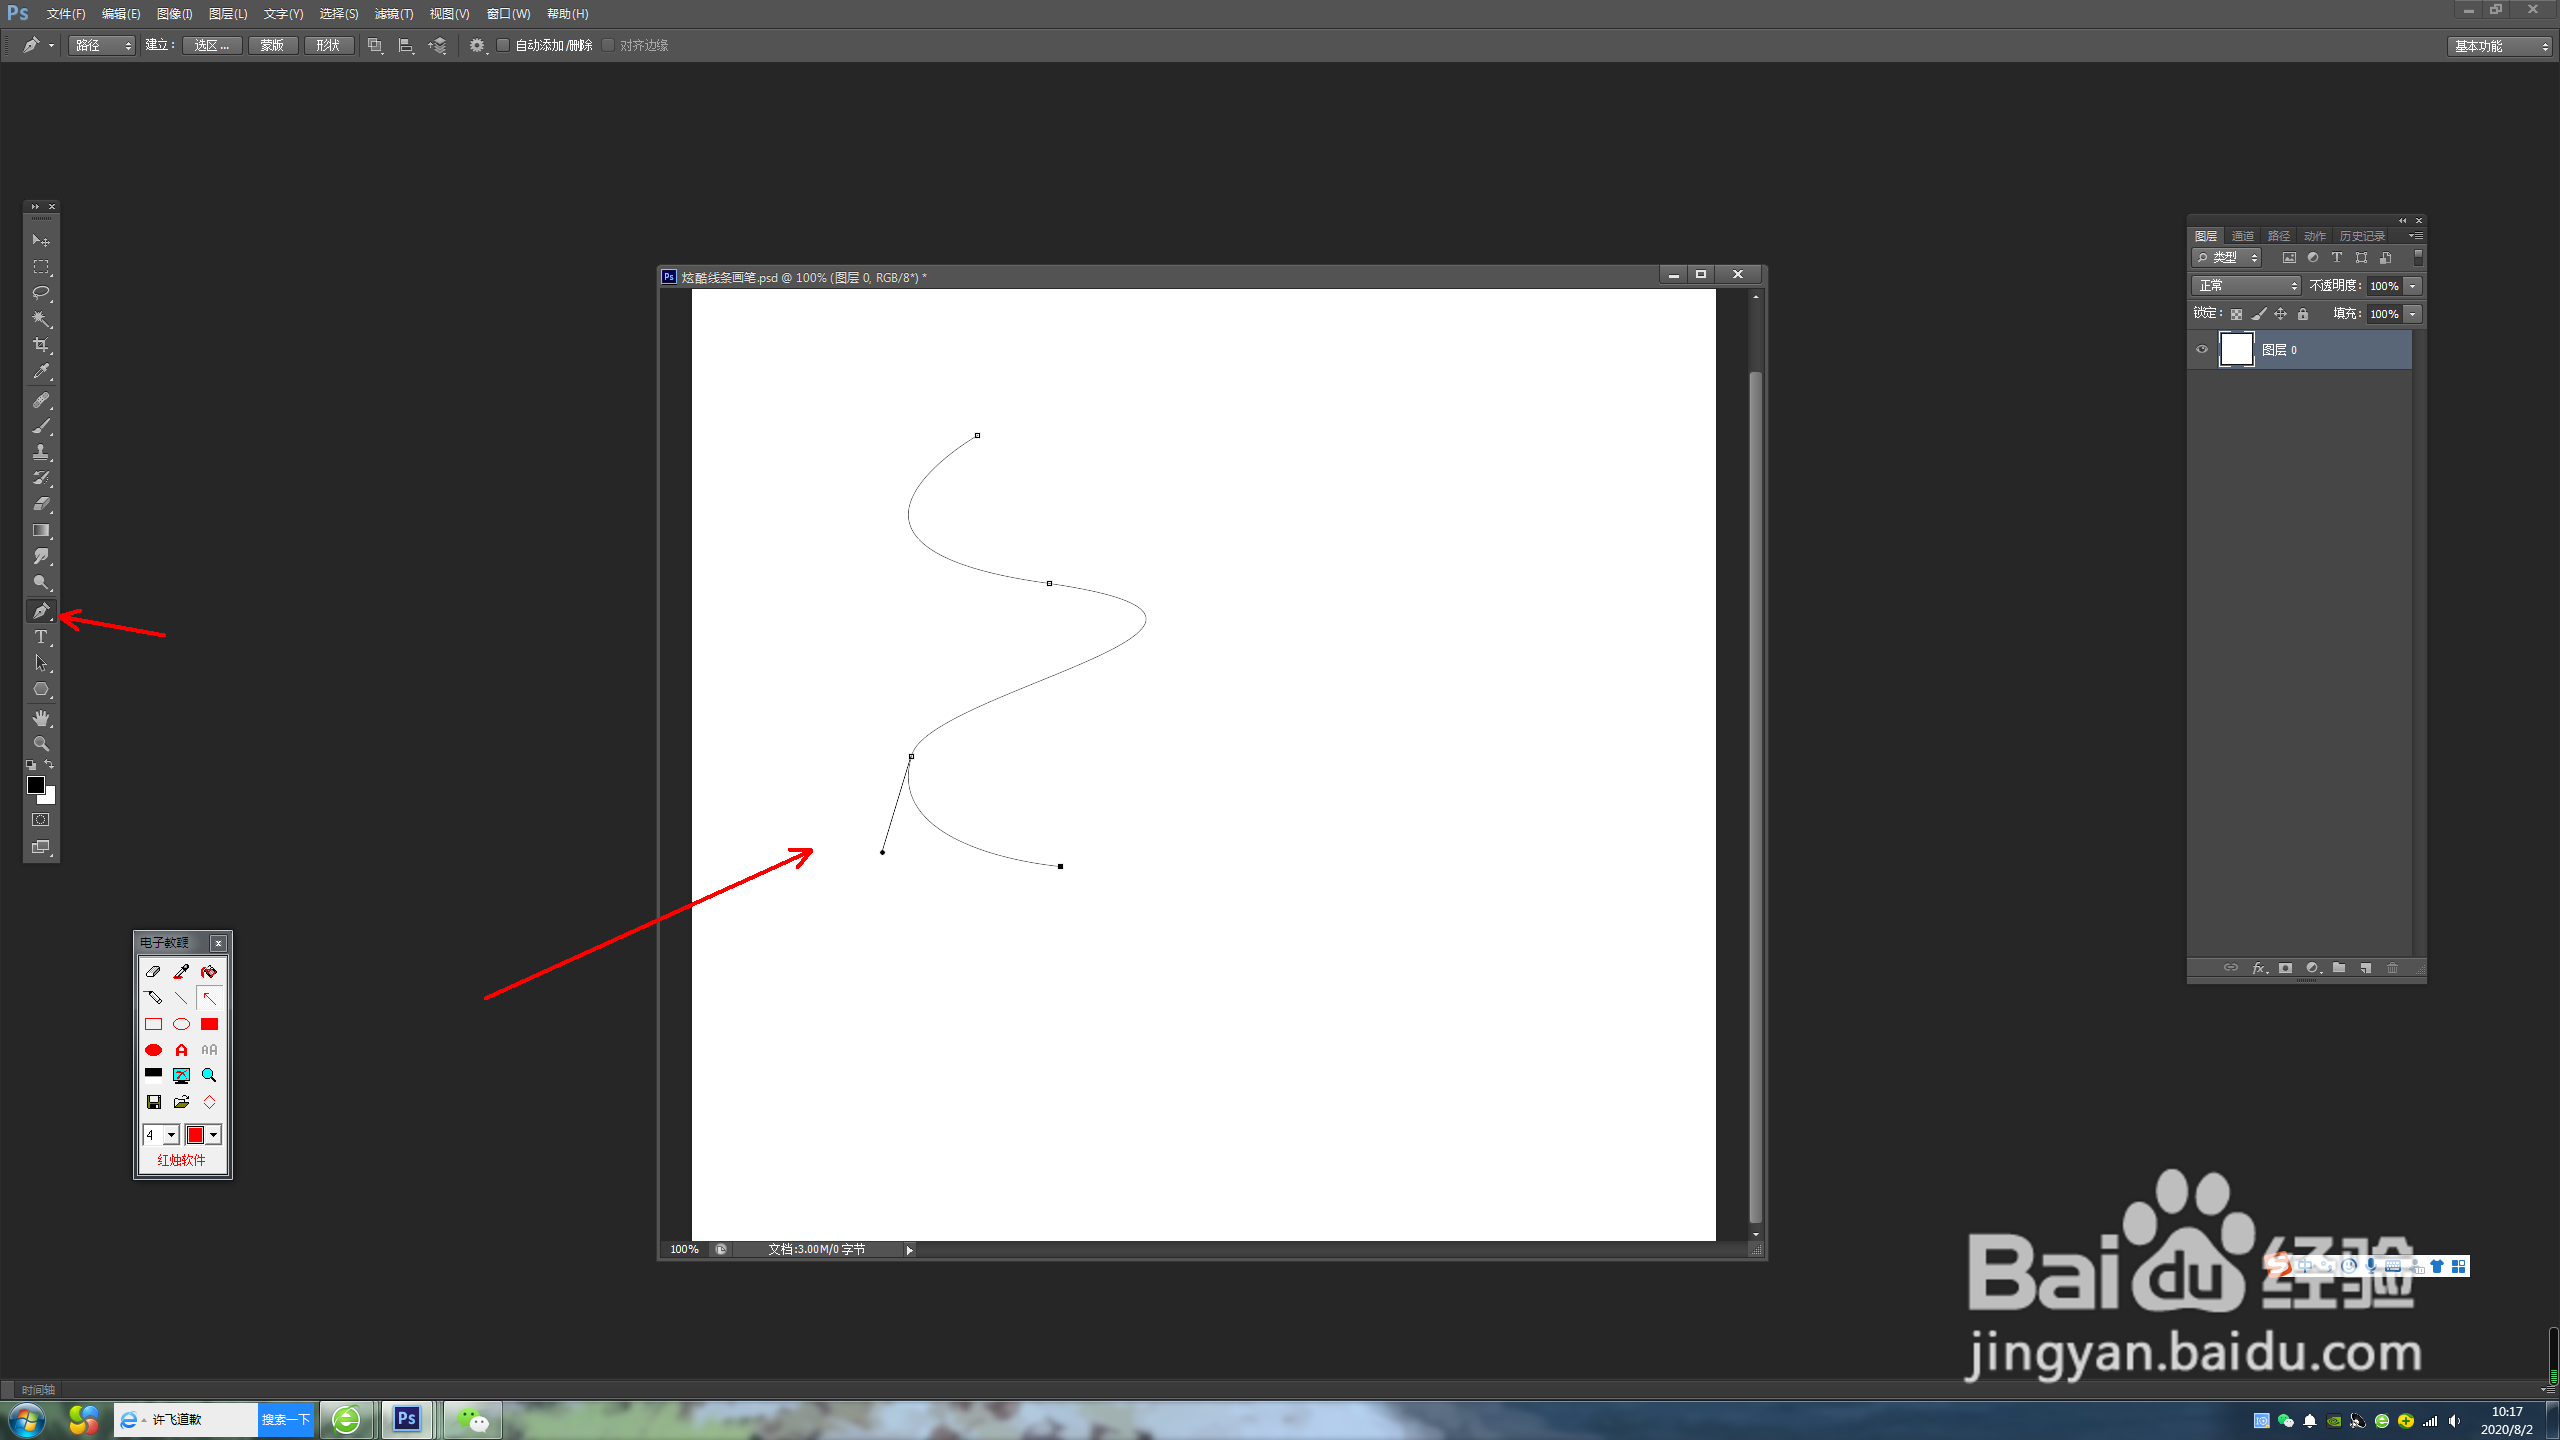Click the black foreground color swatch

pos(35,786)
